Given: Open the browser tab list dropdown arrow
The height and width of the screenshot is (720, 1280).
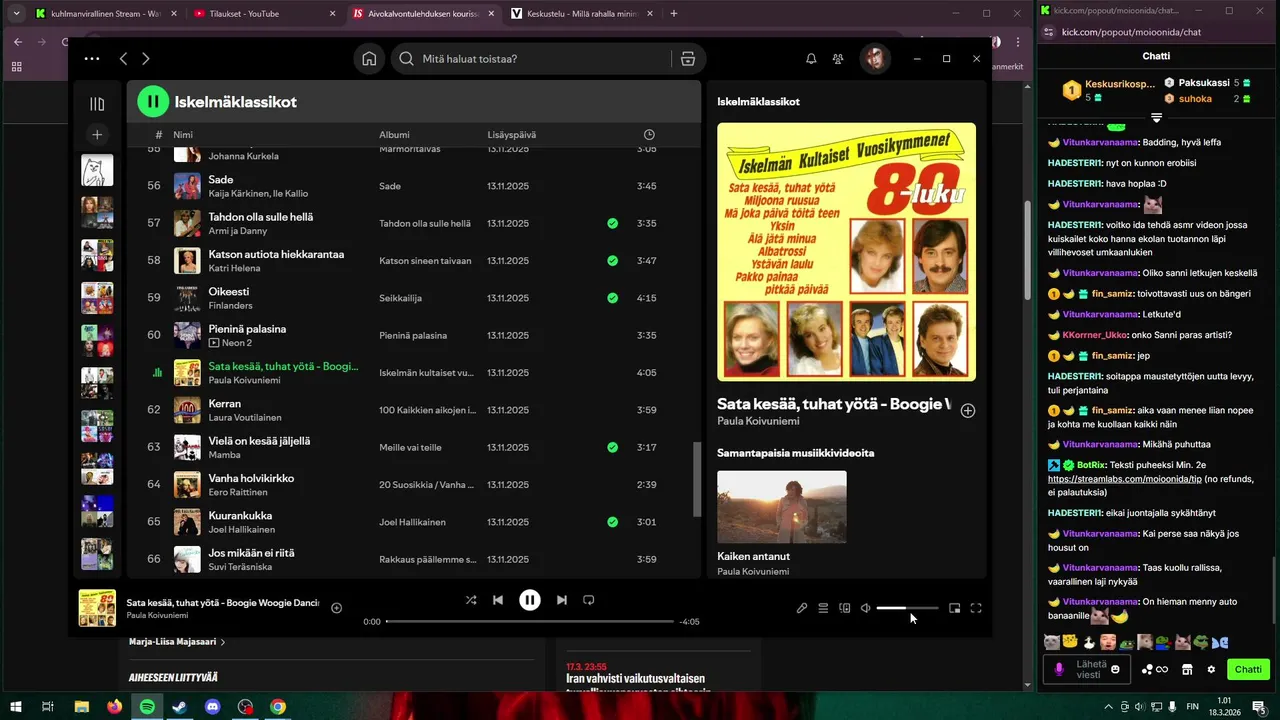Looking at the screenshot, I should [x=15, y=13].
